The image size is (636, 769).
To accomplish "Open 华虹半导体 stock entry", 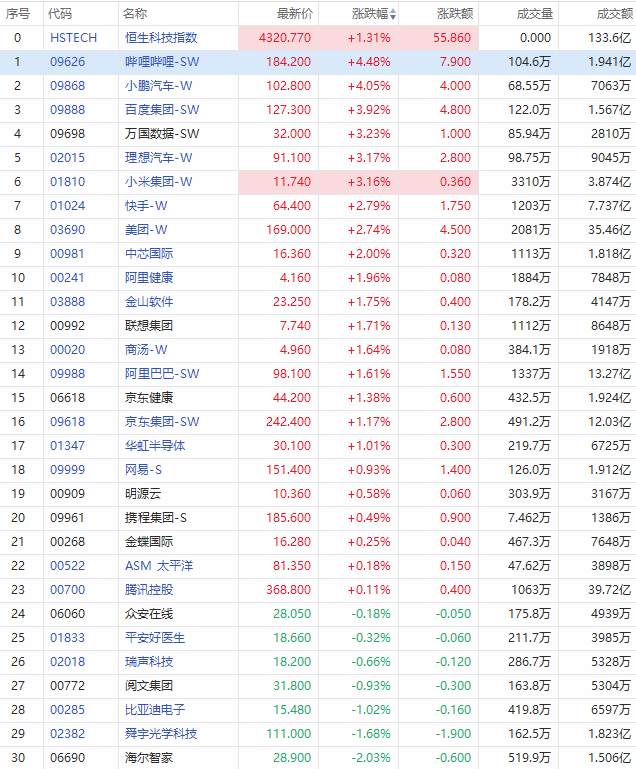I will point(155,446).
